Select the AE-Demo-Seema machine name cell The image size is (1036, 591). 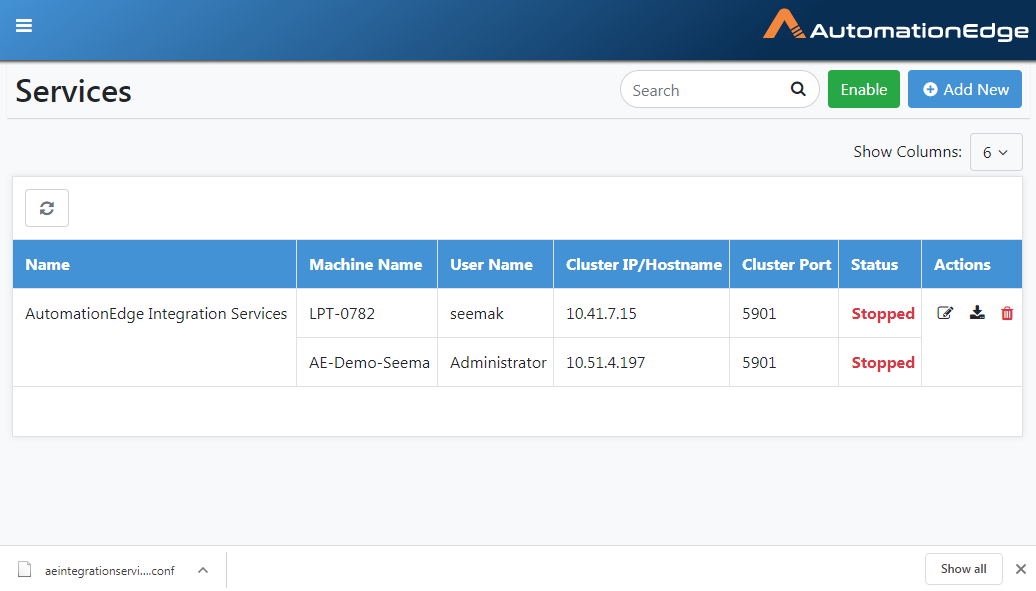(x=369, y=362)
